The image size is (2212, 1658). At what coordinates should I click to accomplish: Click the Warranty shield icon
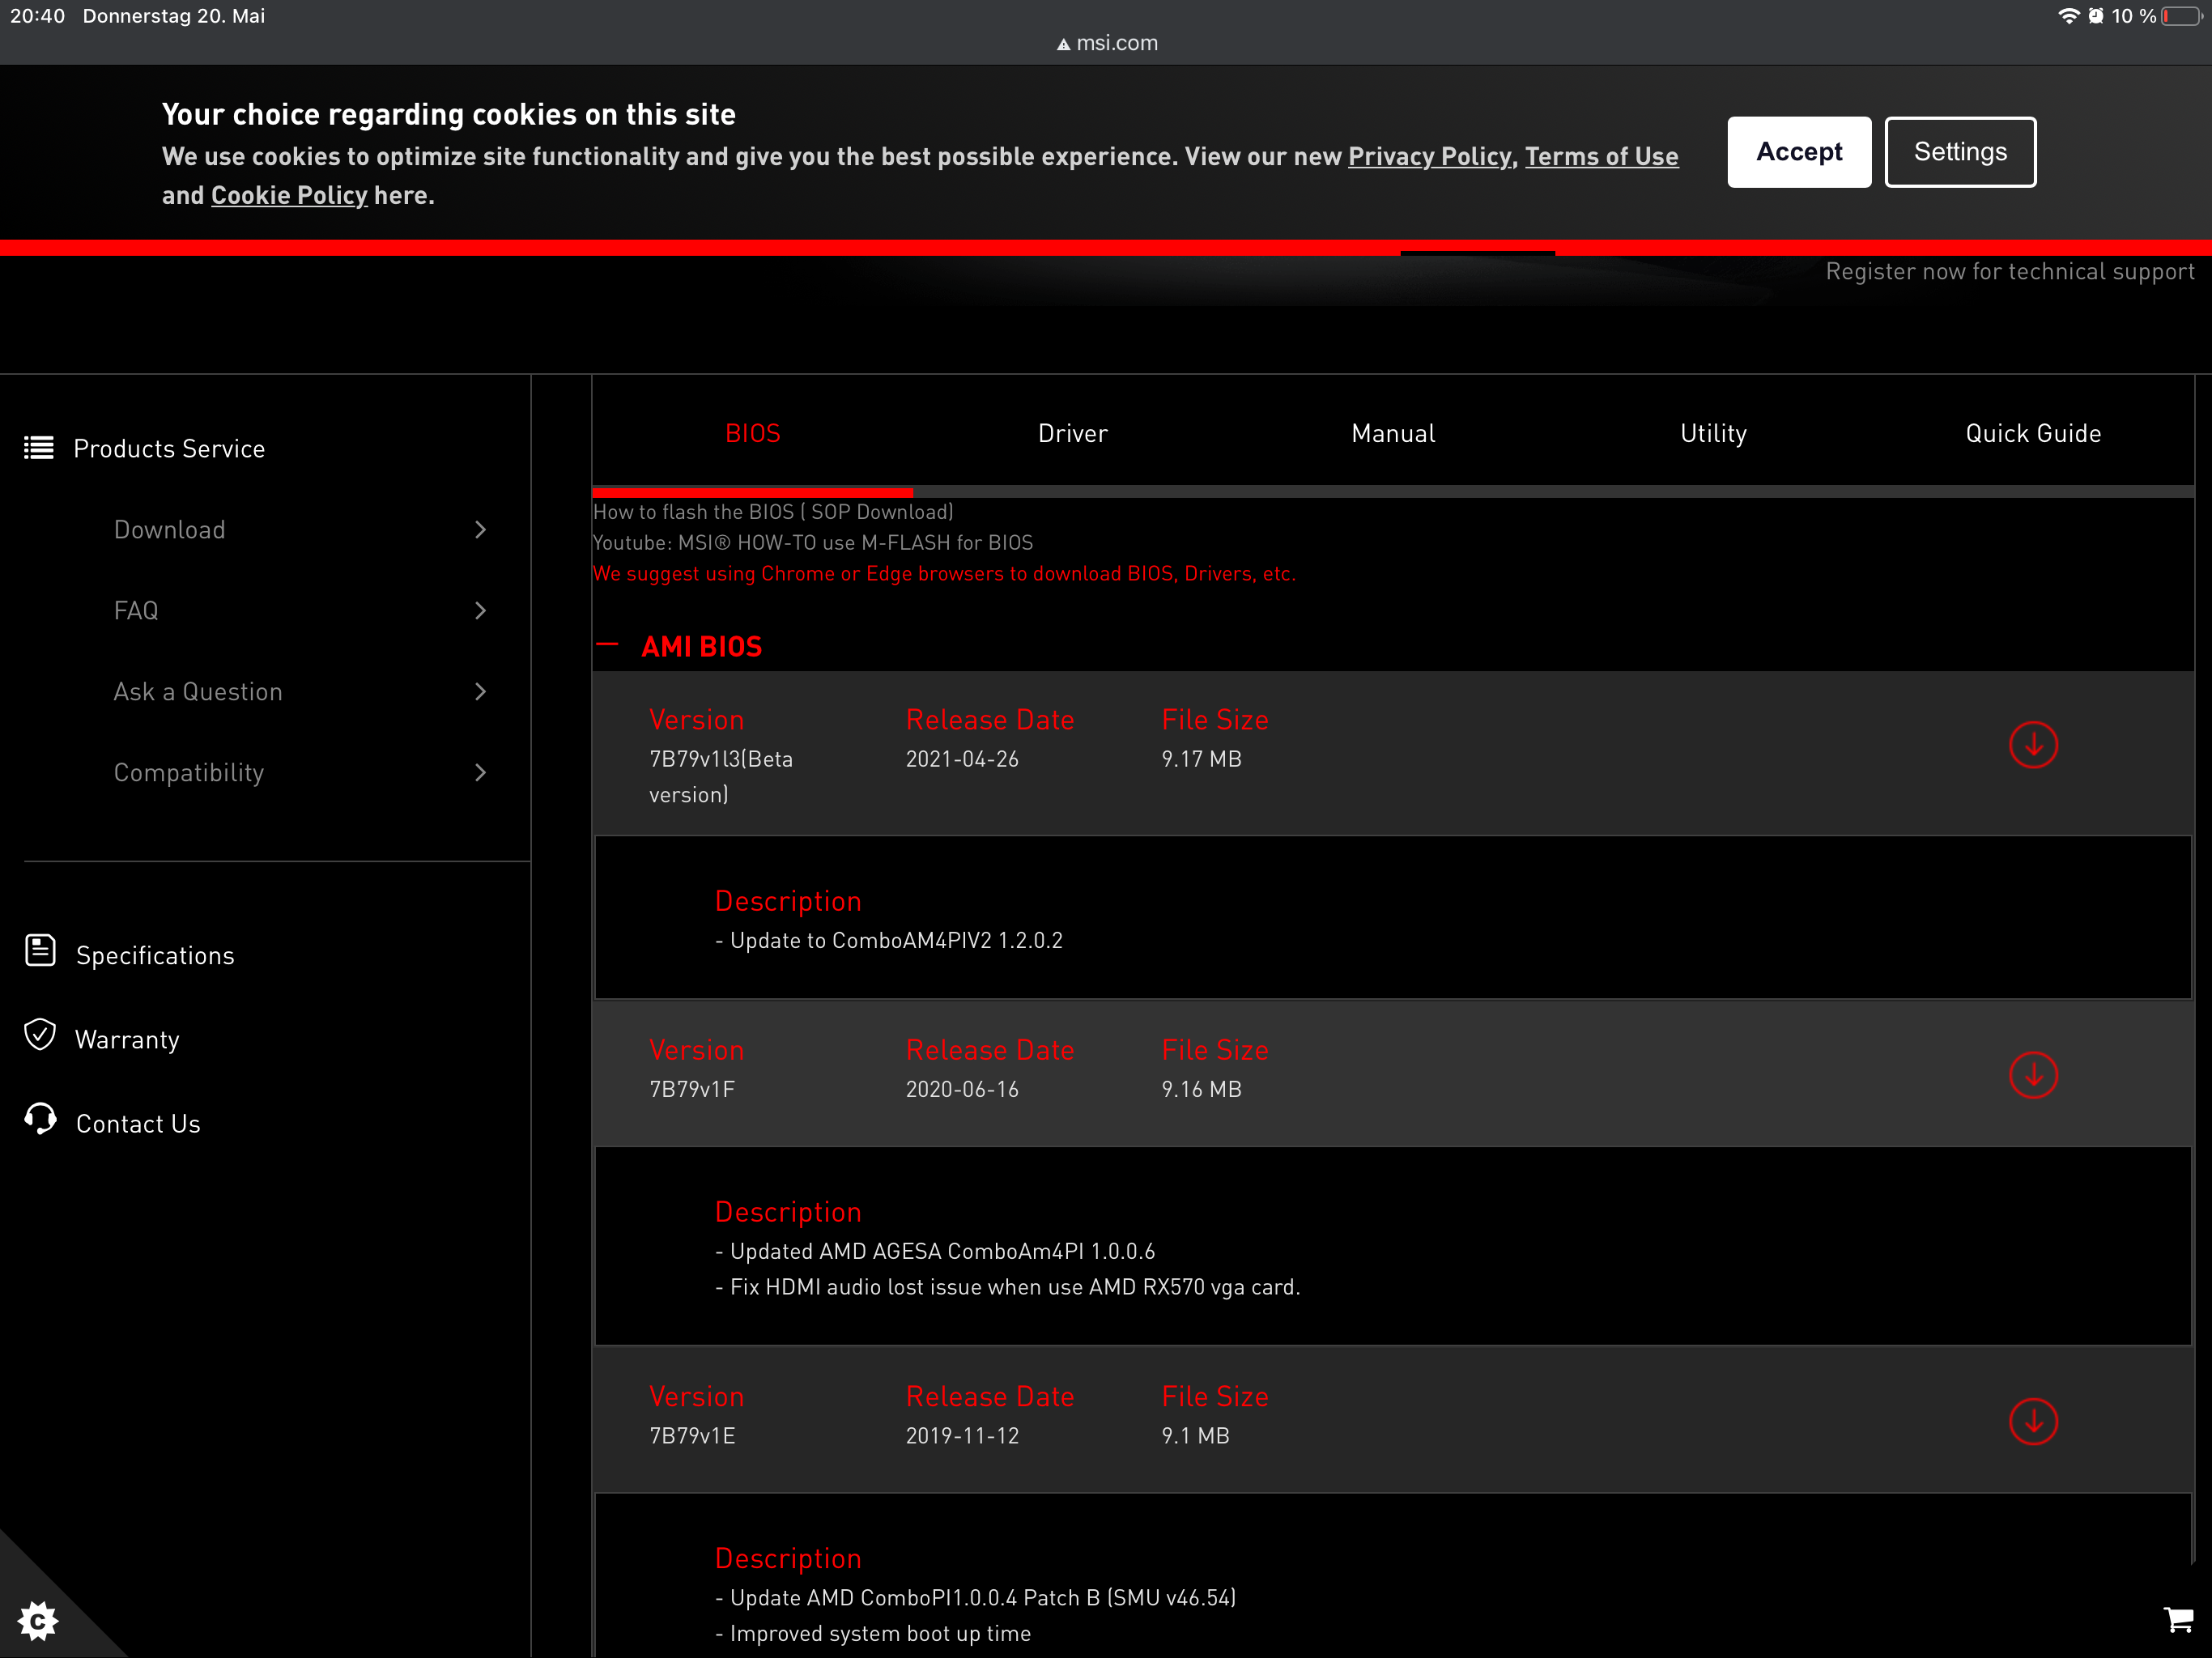coord(40,1035)
